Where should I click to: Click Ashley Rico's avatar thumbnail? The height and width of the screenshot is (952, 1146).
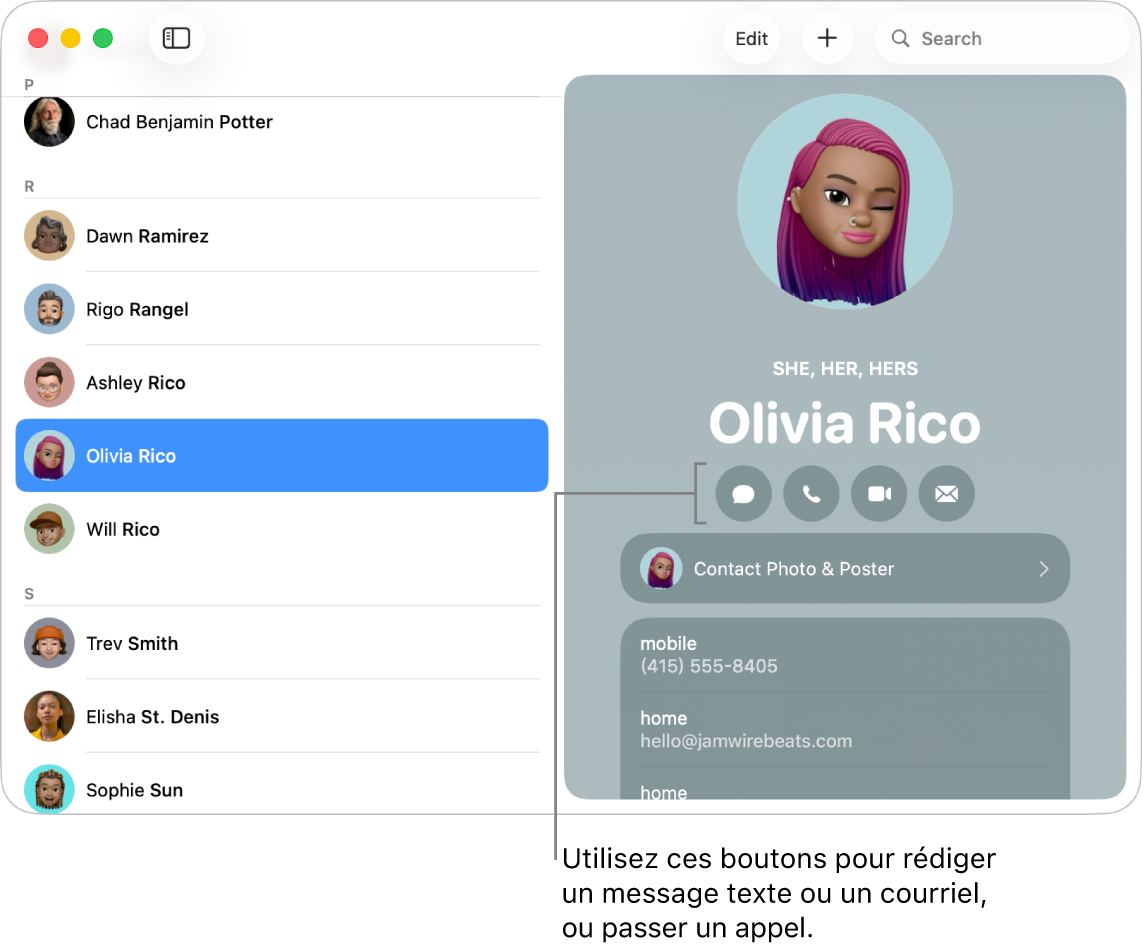coord(49,382)
